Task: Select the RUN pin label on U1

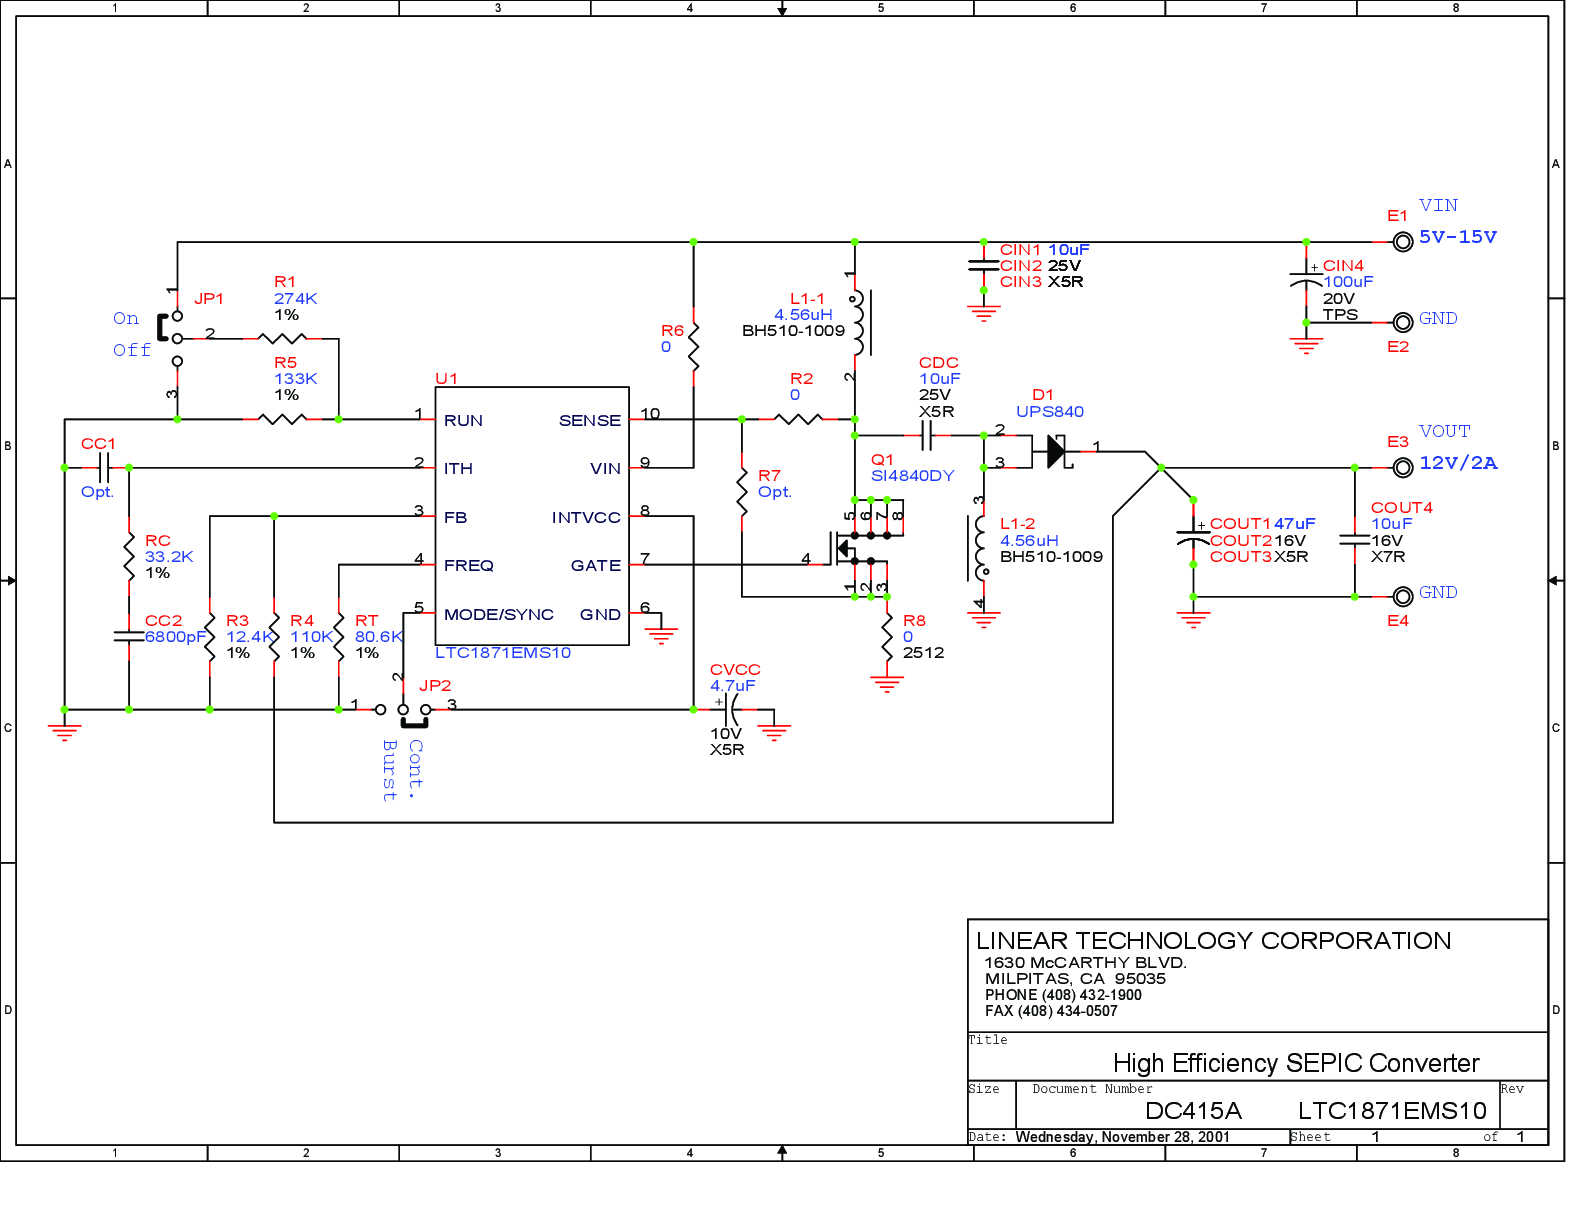Action: tap(463, 420)
